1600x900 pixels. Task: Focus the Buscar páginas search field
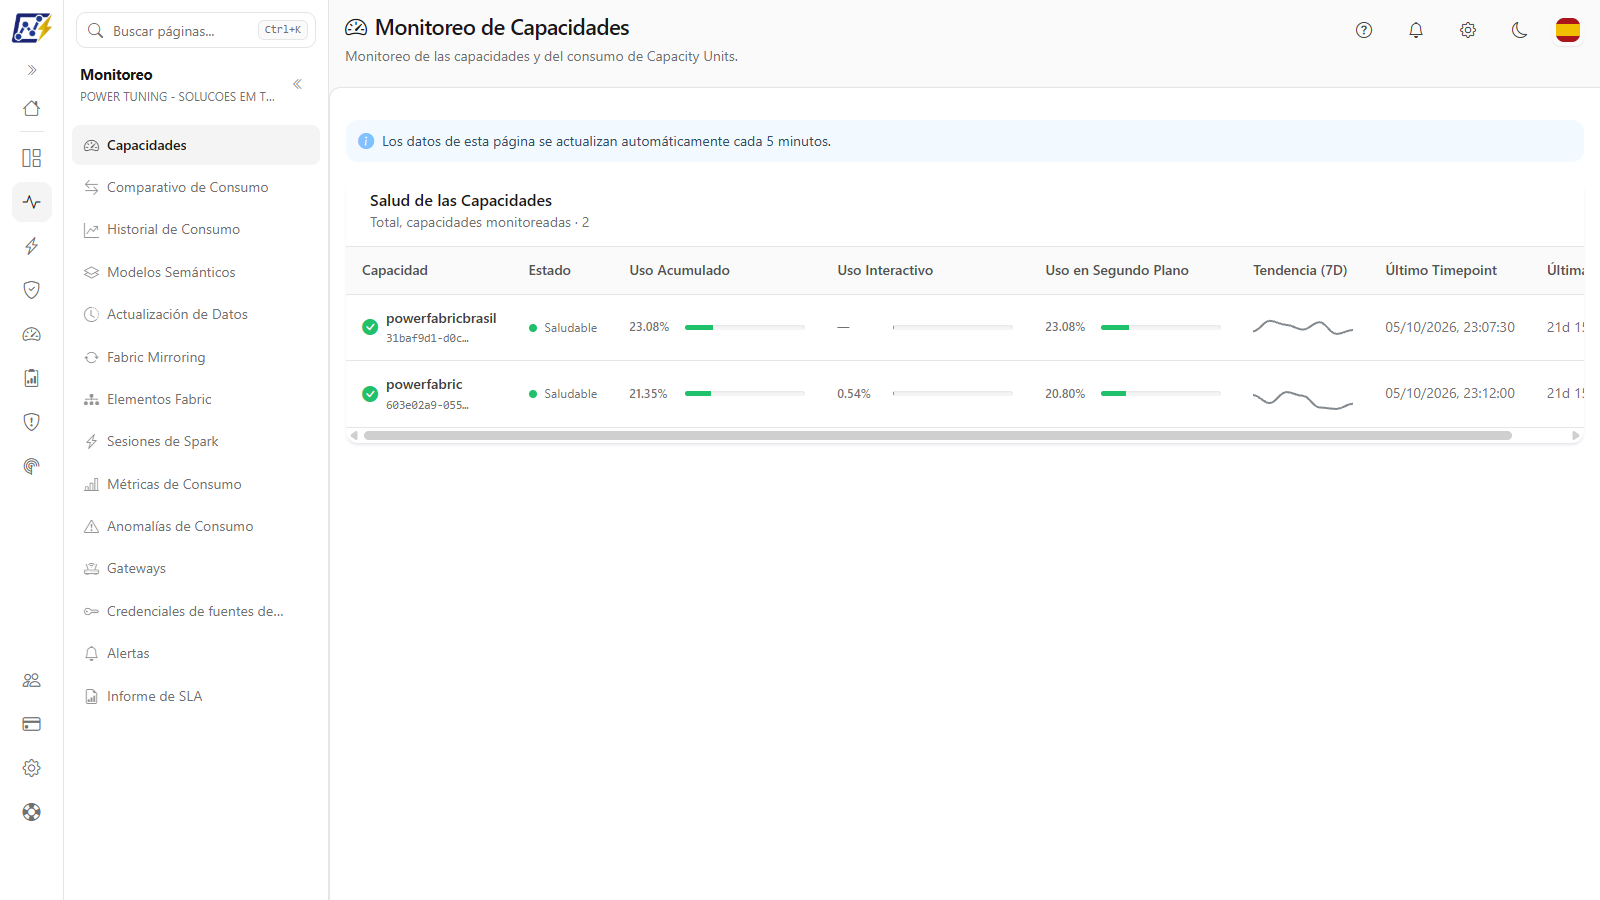click(196, 30)
